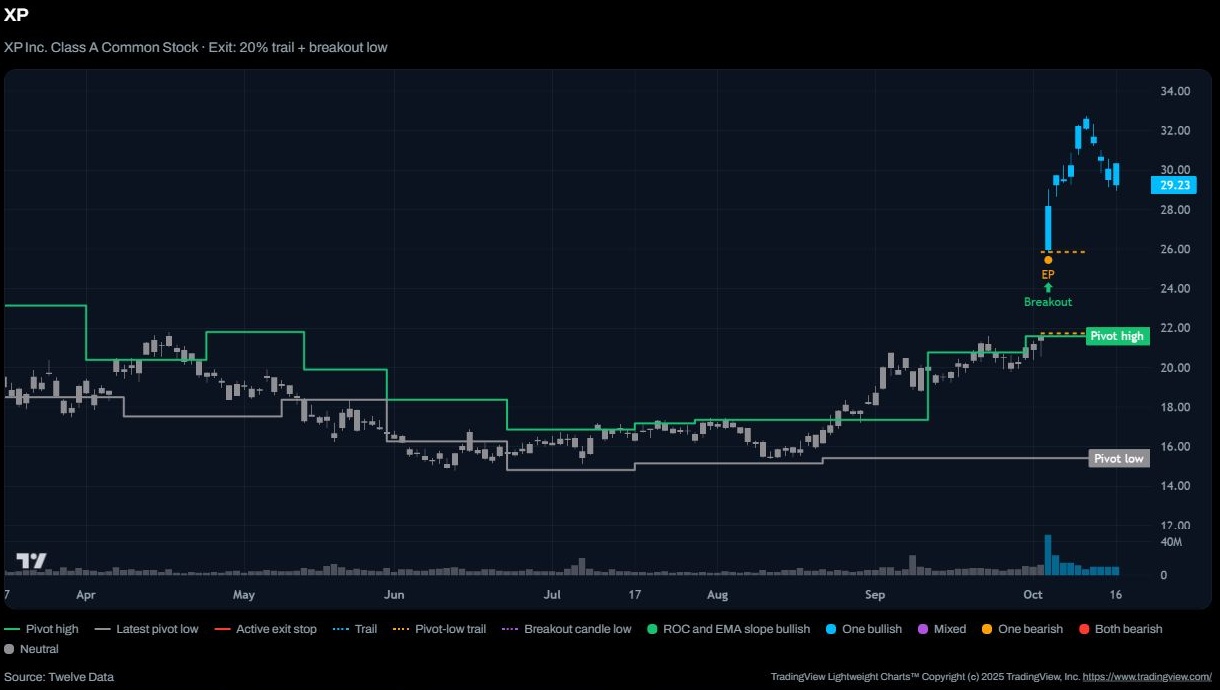This screenshot has width=1220, height=690.
Task: Click the tall blue breakout volume bar
Action: tap(1048, 555)
